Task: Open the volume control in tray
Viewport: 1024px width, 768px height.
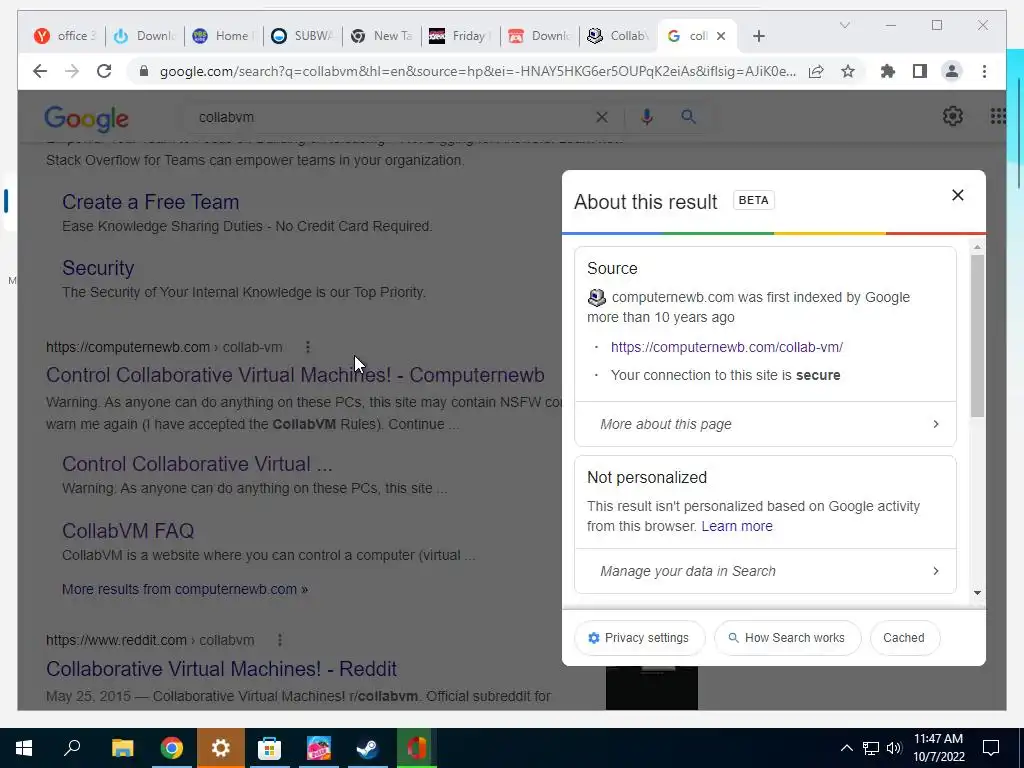Action: [894, 748]
